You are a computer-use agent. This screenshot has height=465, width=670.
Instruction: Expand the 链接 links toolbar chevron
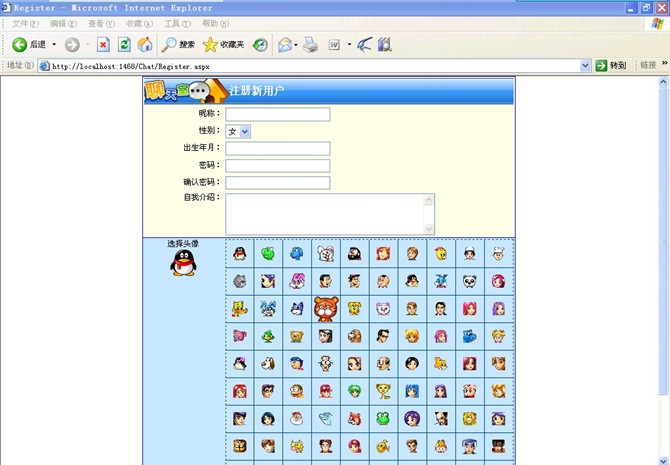[x=664, y=64]
